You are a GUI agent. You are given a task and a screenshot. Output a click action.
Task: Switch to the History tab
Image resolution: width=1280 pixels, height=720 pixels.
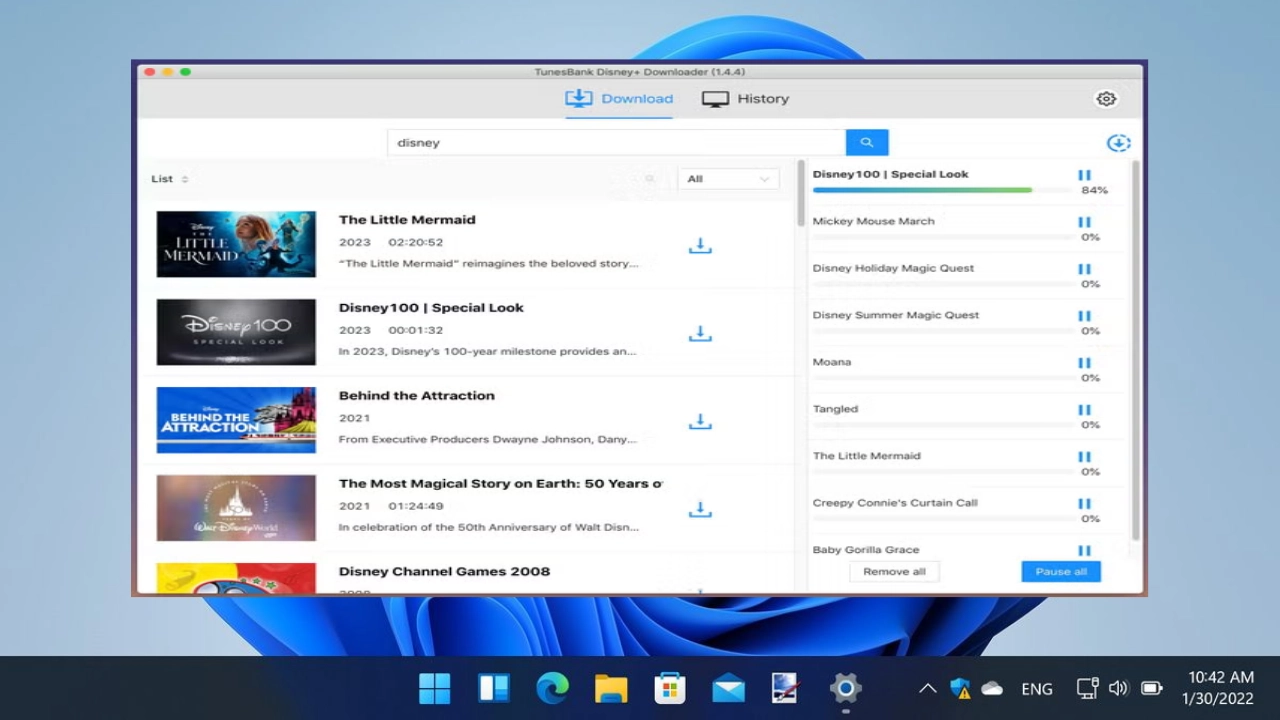click(x=745, y=99)
